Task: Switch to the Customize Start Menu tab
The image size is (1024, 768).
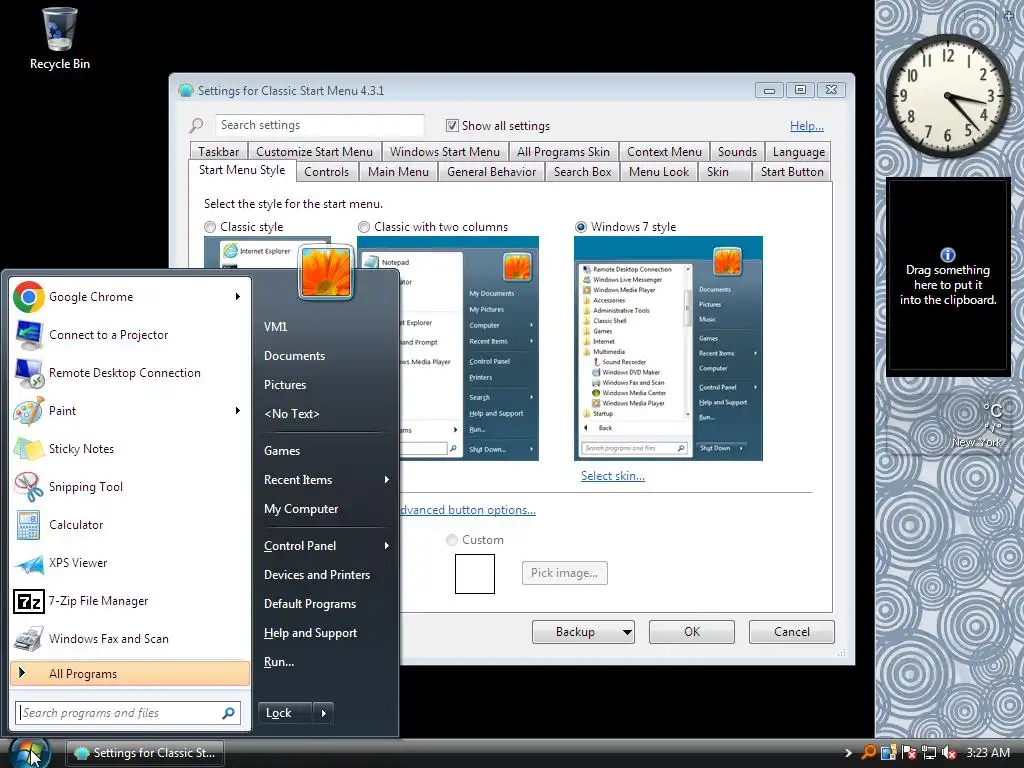Action: click(x=314, y=152)
